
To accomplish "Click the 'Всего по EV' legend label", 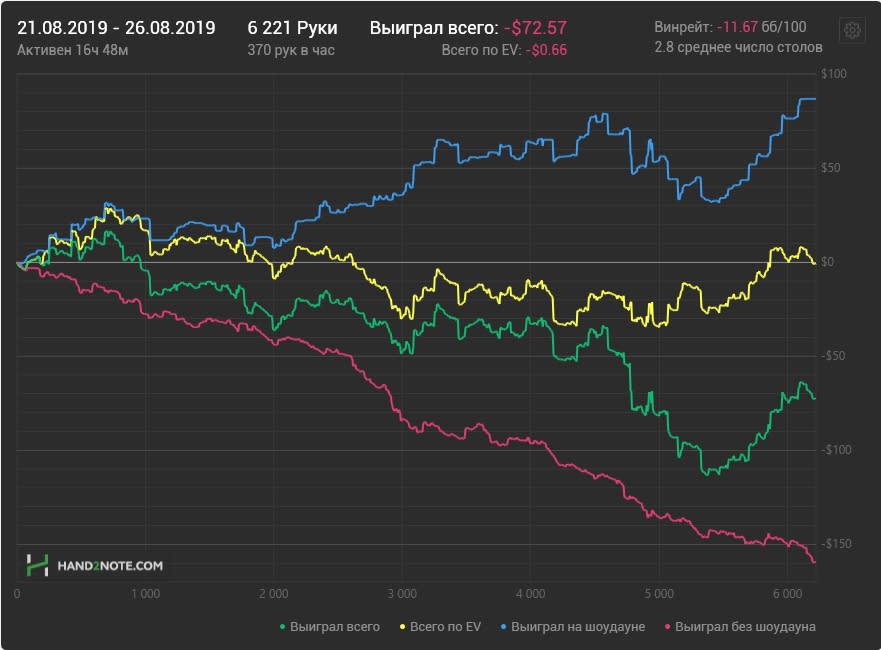I will 446,626.
